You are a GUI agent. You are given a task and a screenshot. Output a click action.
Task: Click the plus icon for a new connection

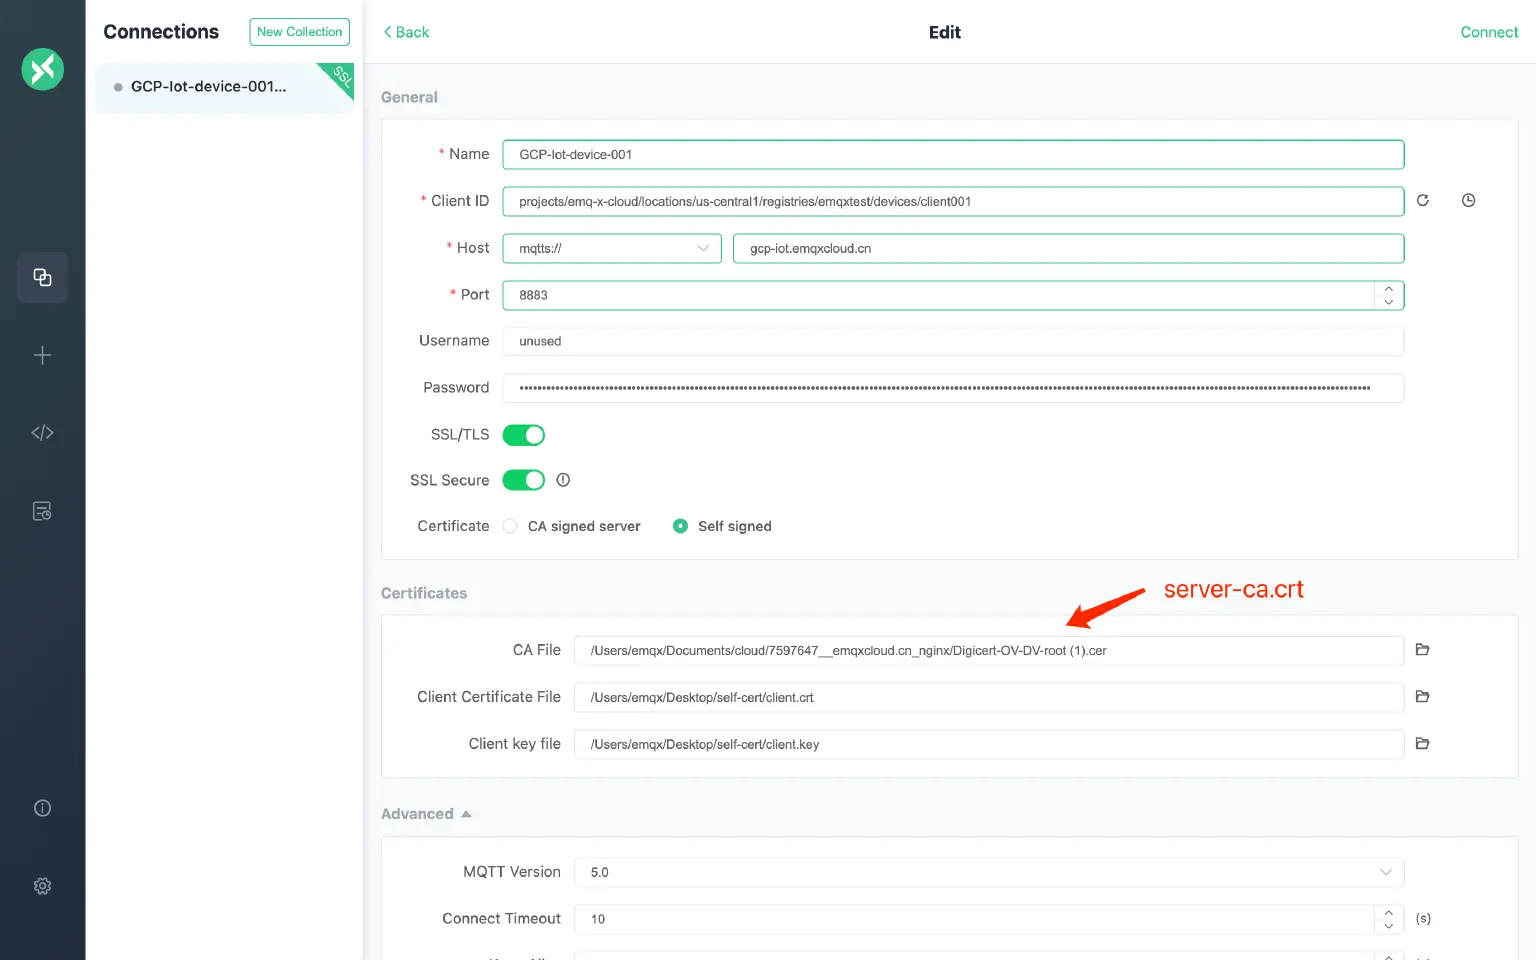pos(42,355)
